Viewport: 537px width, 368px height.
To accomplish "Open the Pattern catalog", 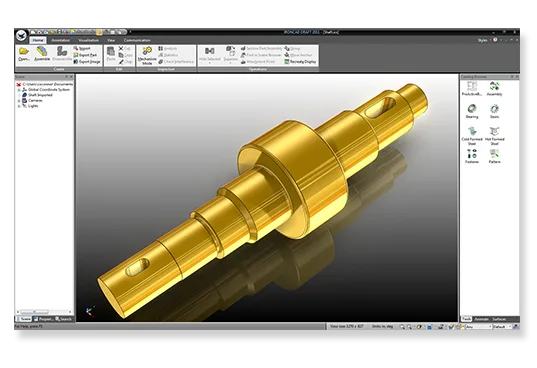I will (494, 156).
